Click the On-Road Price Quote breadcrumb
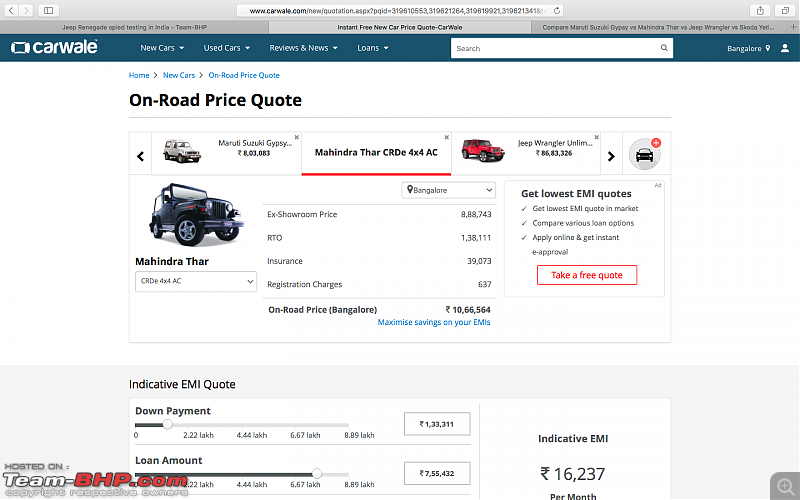Viewport: 800px width, 500px height. coord(244,75)
